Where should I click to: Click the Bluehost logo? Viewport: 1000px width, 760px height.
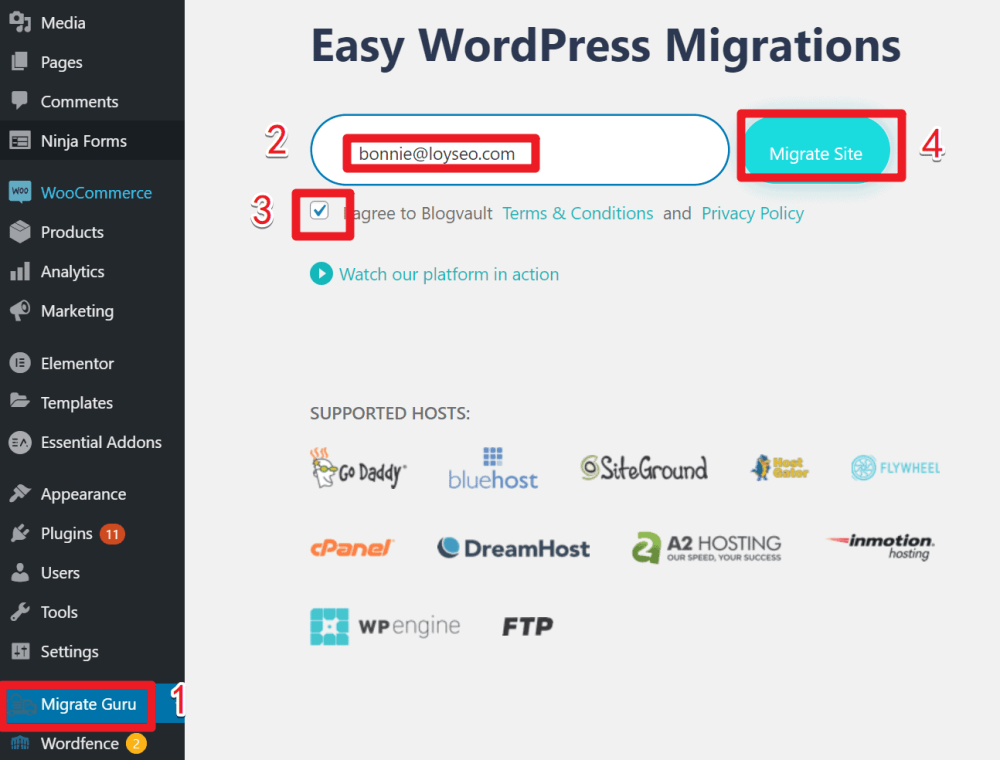pos(492,469)
